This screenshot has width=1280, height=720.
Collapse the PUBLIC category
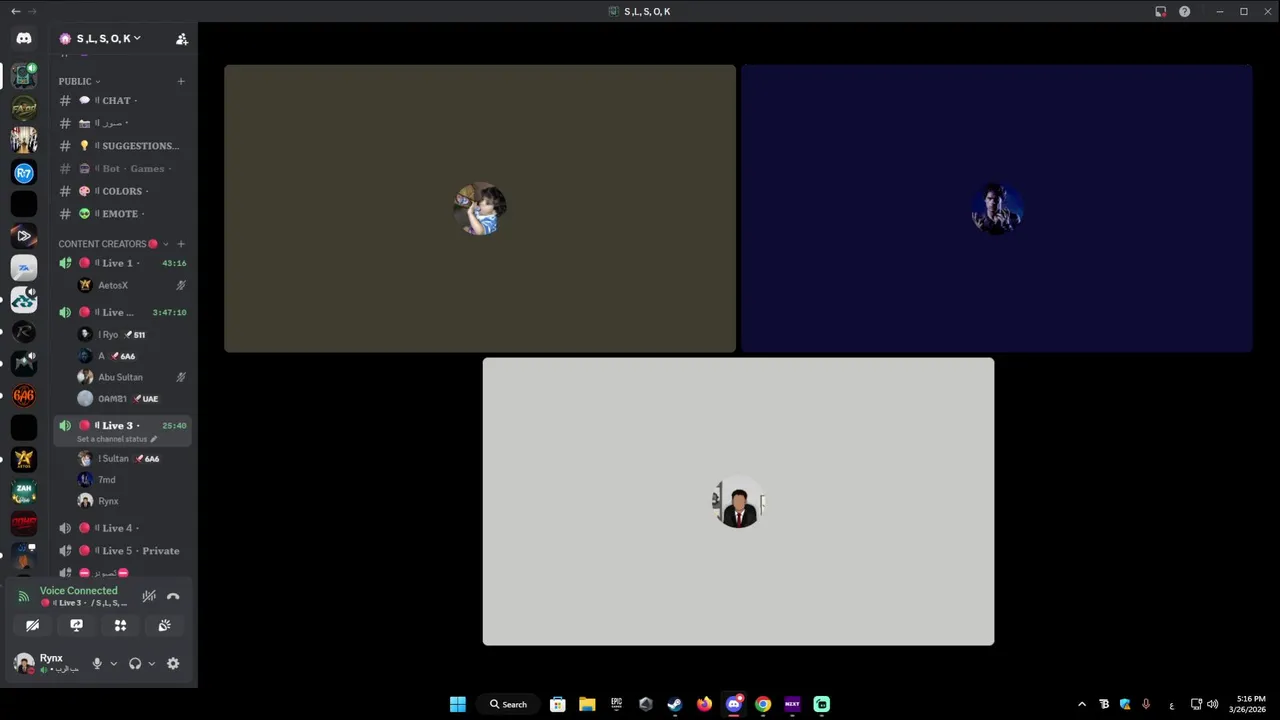pos(79,81)
